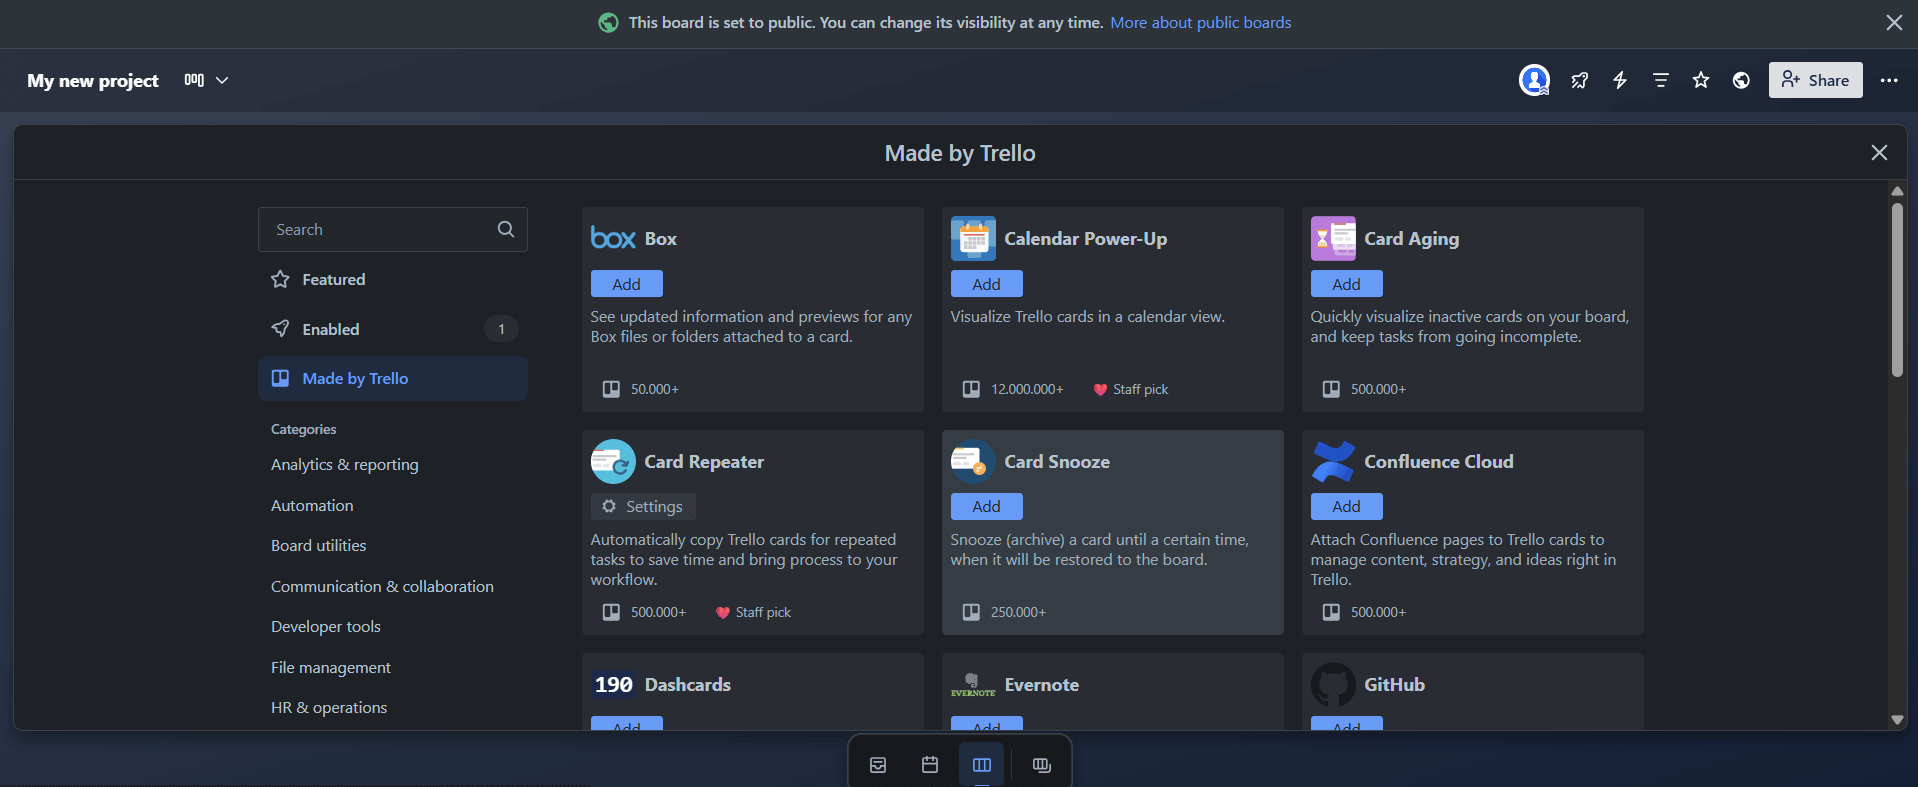Click the Box power-up logo
This screenshot has height=787, width=1918.
(613, 238)
